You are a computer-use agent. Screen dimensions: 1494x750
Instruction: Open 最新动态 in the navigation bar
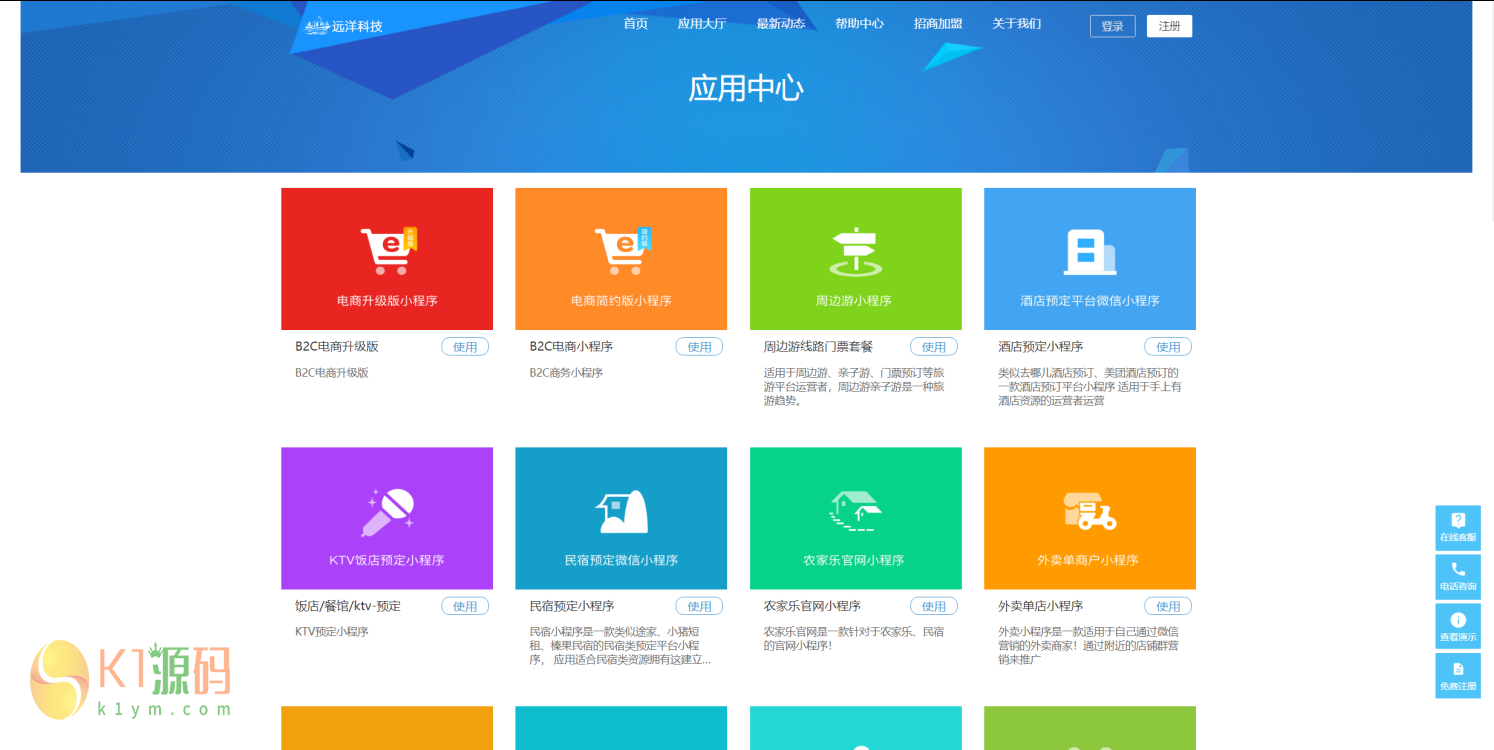(x=781, y=24)
